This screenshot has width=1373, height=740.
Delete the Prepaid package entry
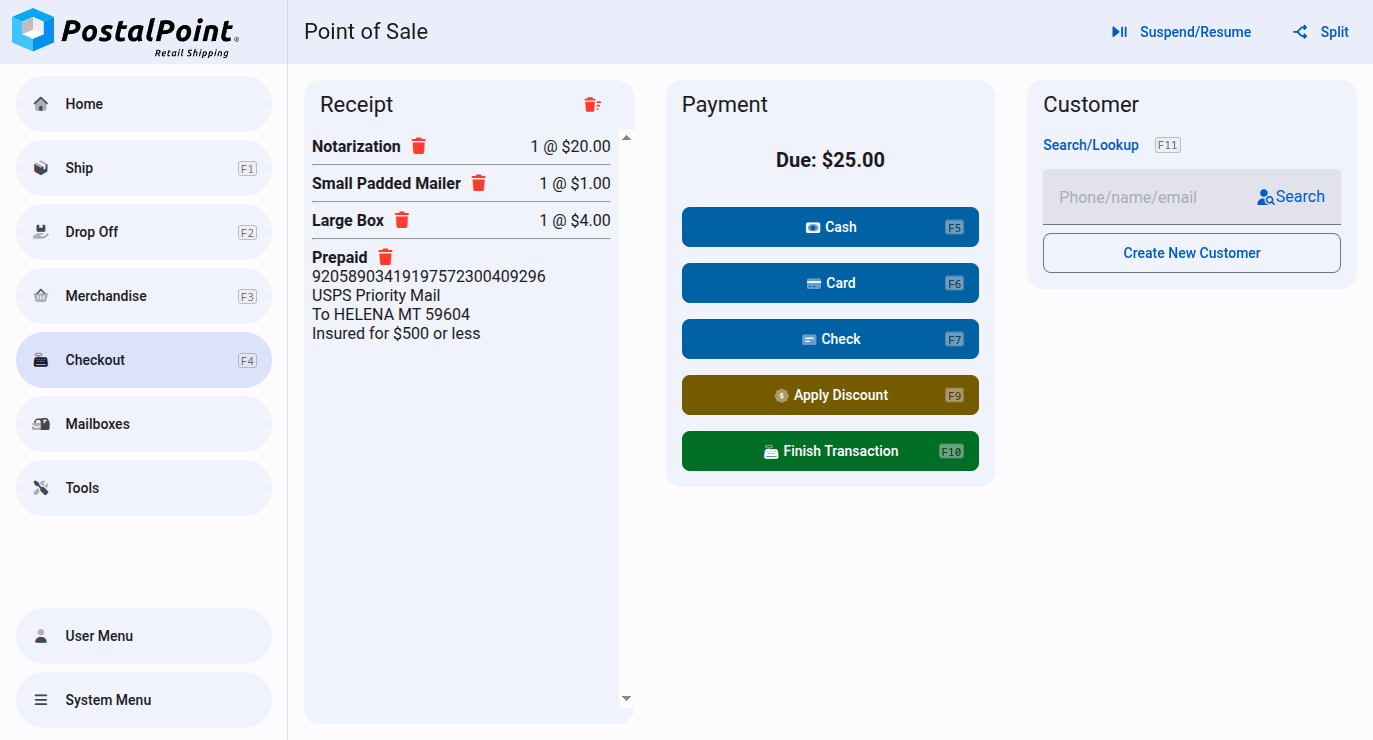point(386,257)
